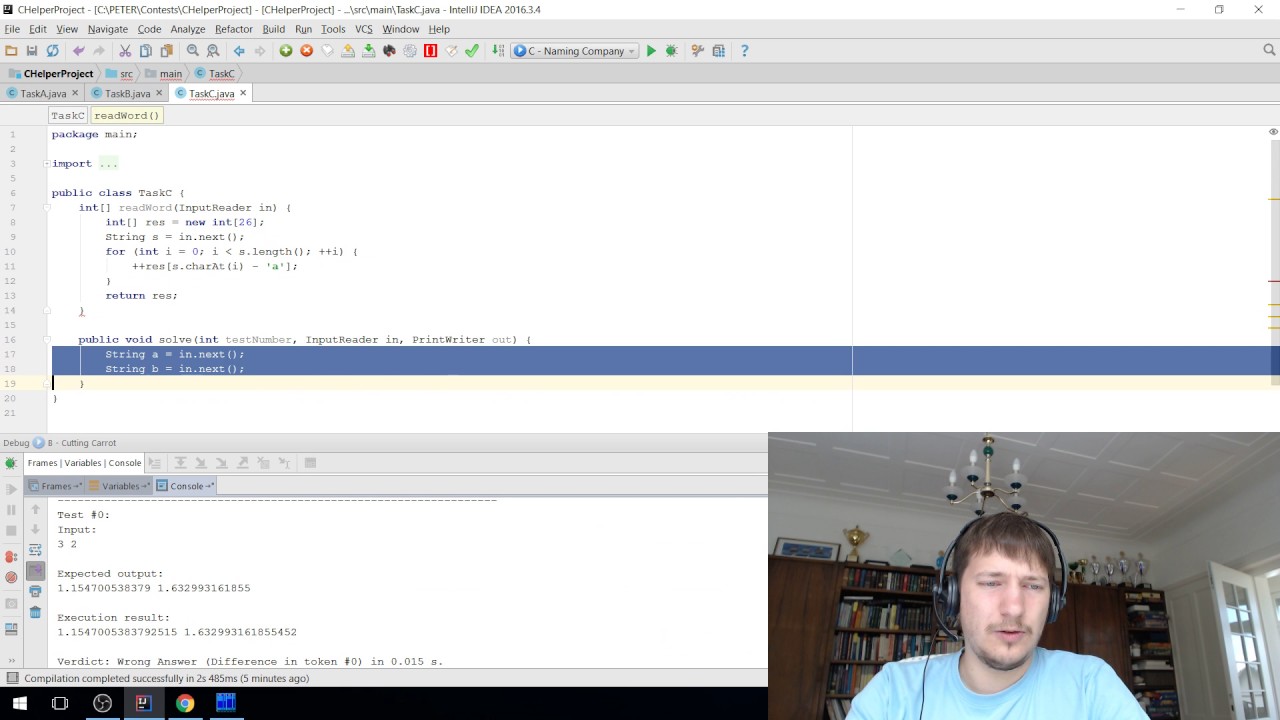This screenshot has width=1280, height=720.
Task: Close the TaskC.java tab
Action: (243, 93)
